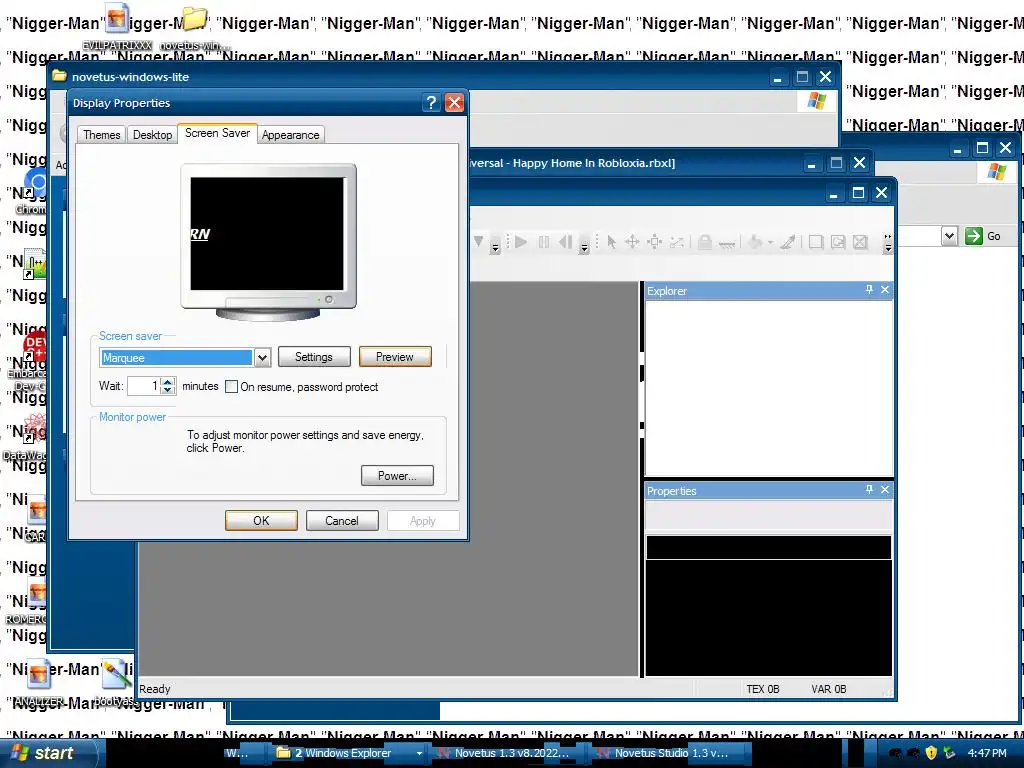Open the bootvis desktop icon

tap(116, 681)
